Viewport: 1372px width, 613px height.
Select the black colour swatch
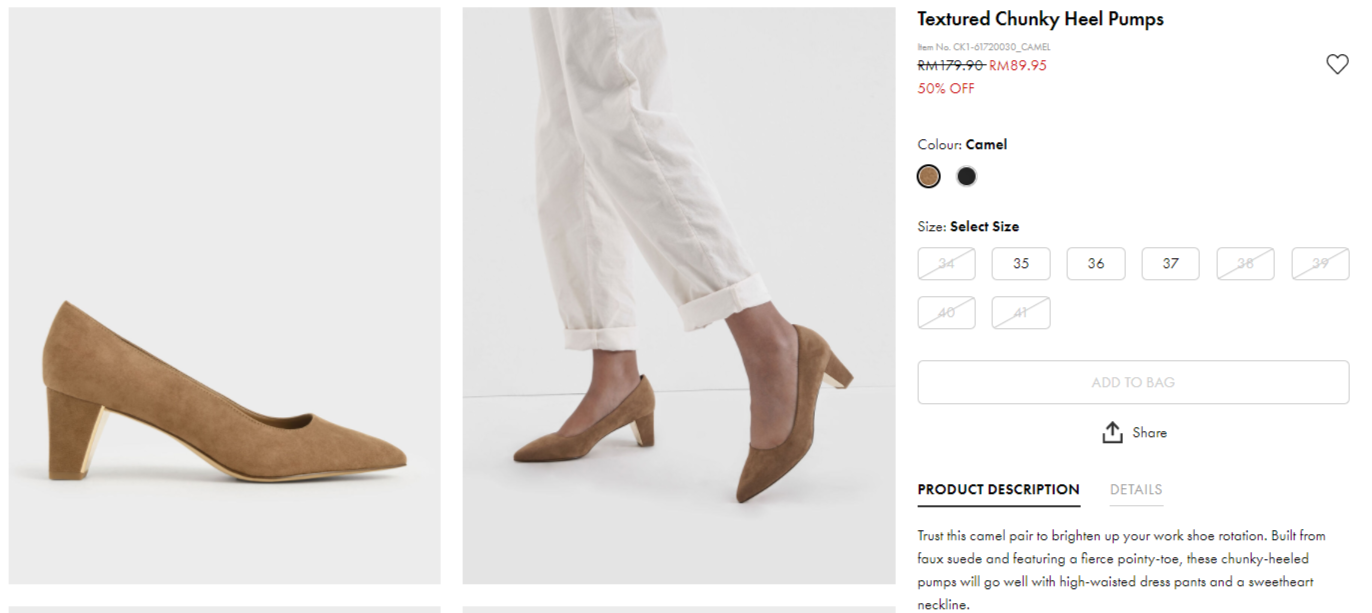tap(966, 177)
